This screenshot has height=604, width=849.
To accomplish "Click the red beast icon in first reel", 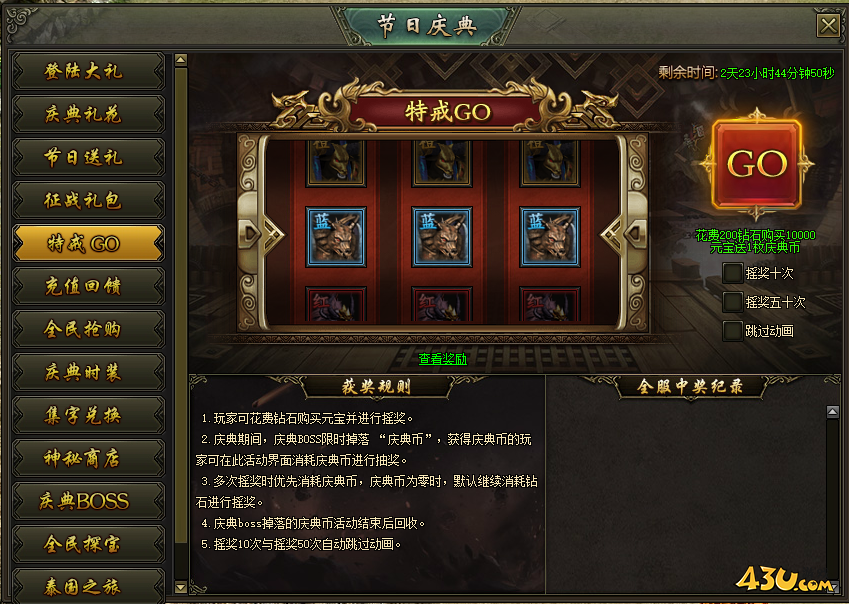I will [336, 304].
